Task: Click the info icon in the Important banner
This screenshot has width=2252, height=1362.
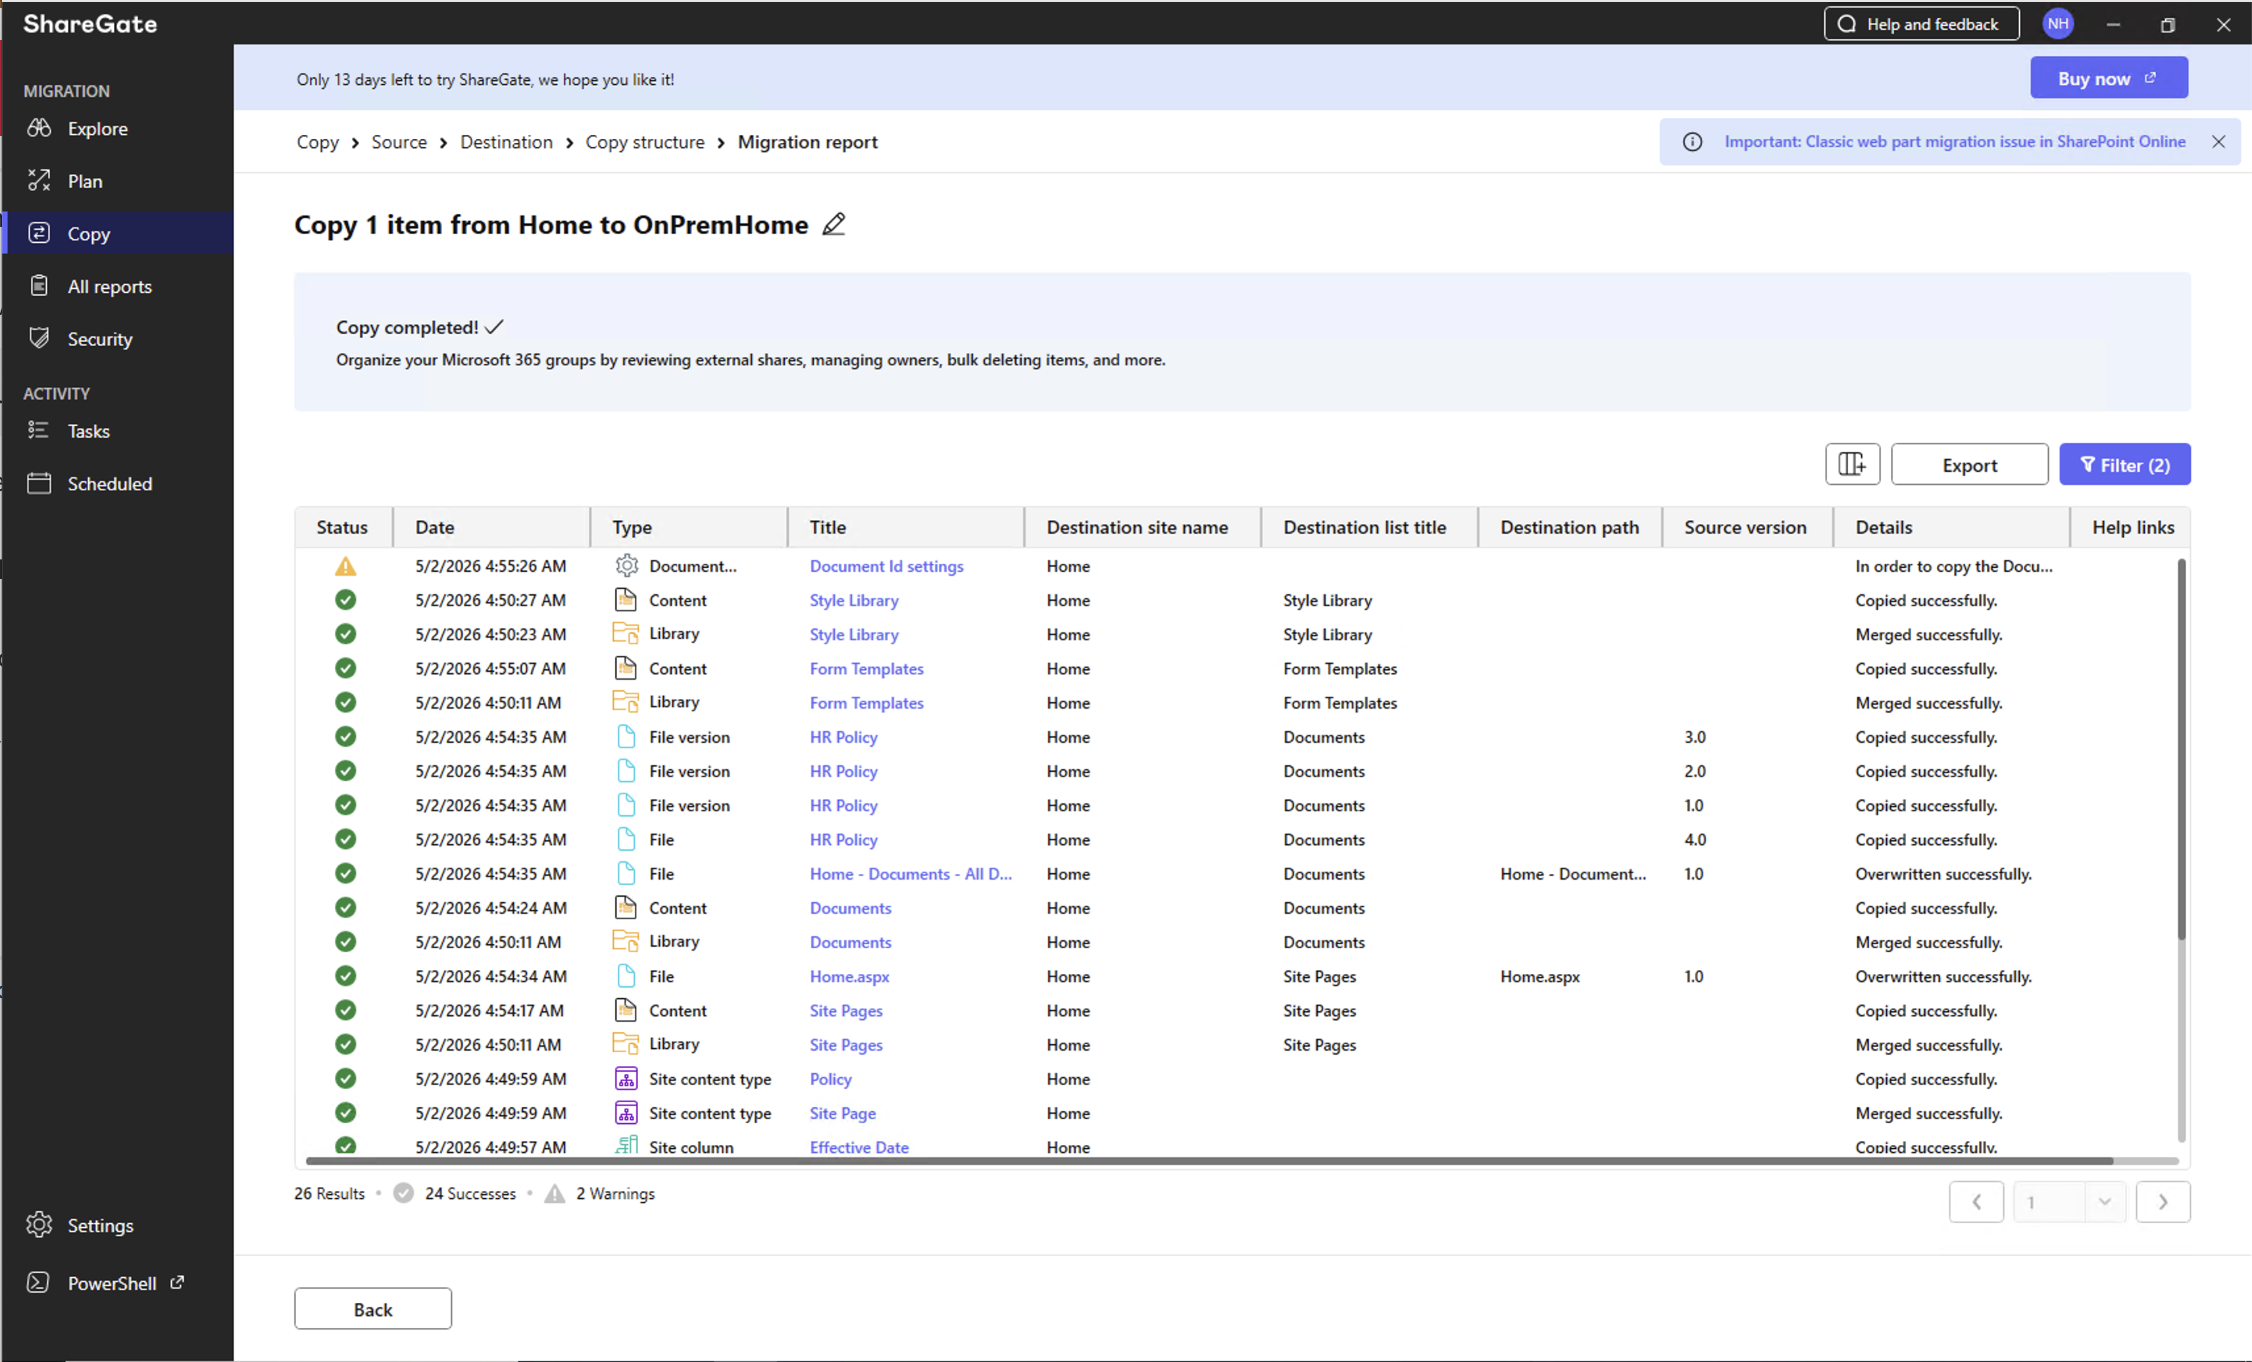Action: (x=1692, y=142)
